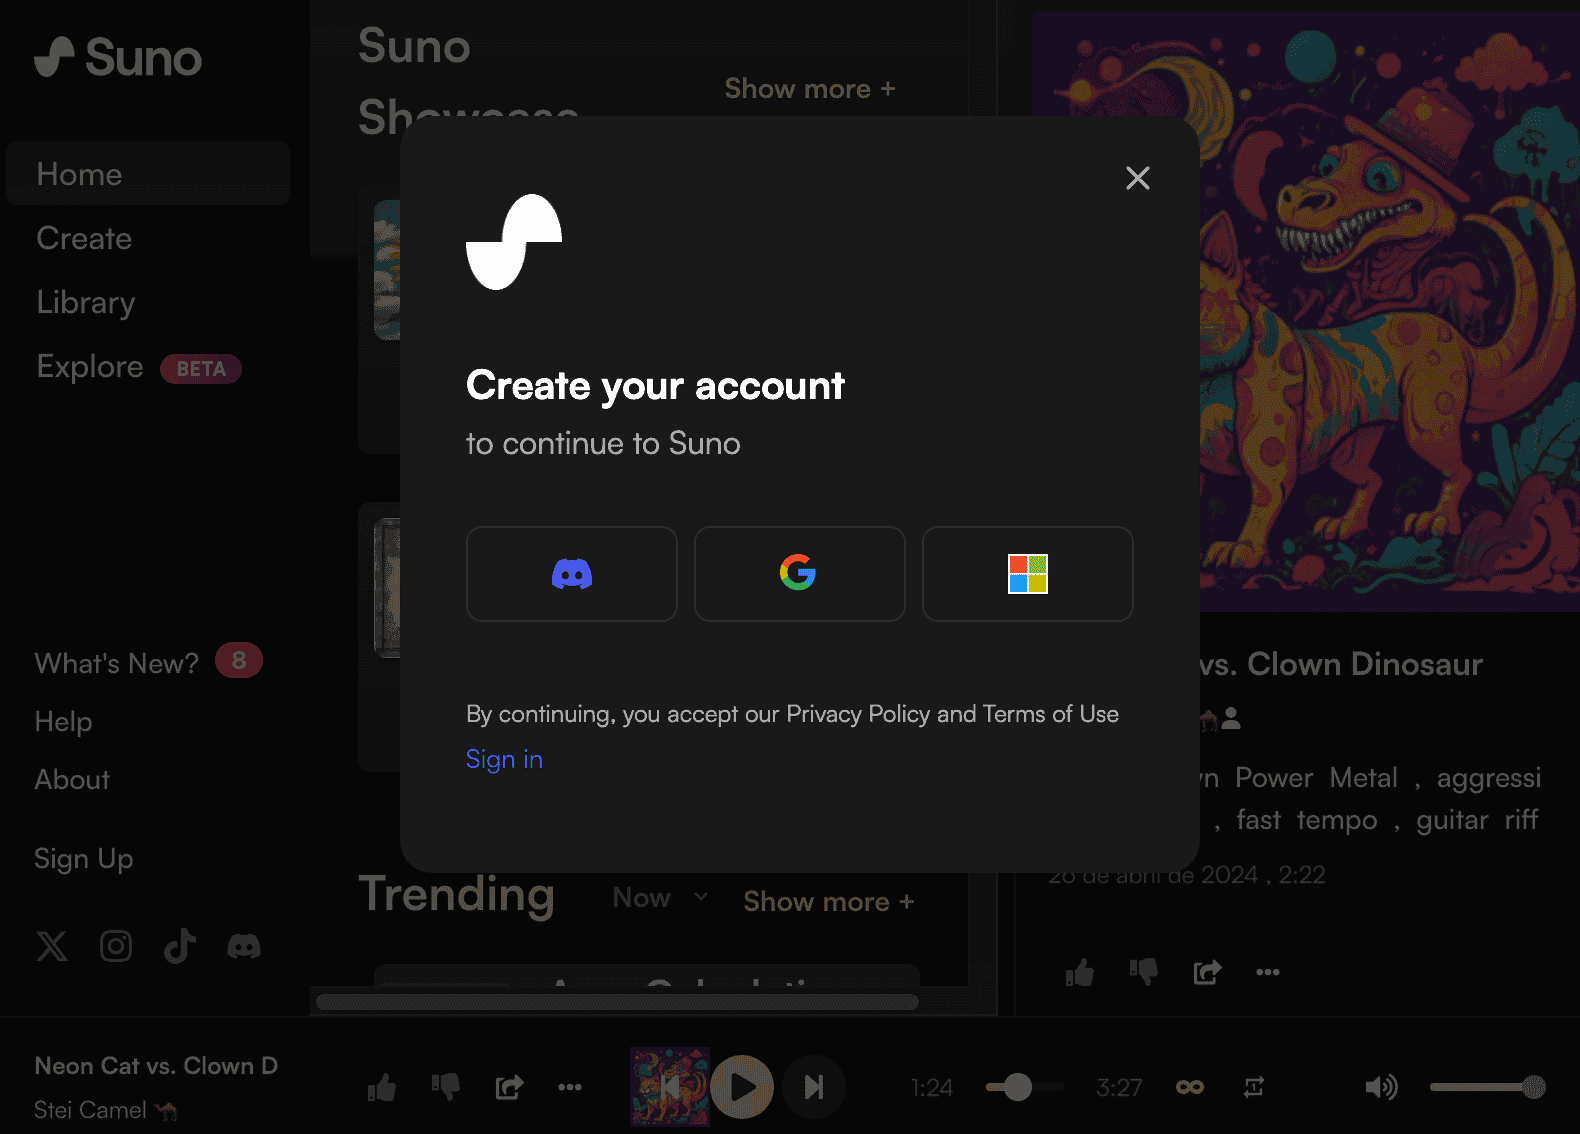This screenshot has height=1134, width=1580.
Task: Dislike the song in the details panel
Action: point(1144,972)
